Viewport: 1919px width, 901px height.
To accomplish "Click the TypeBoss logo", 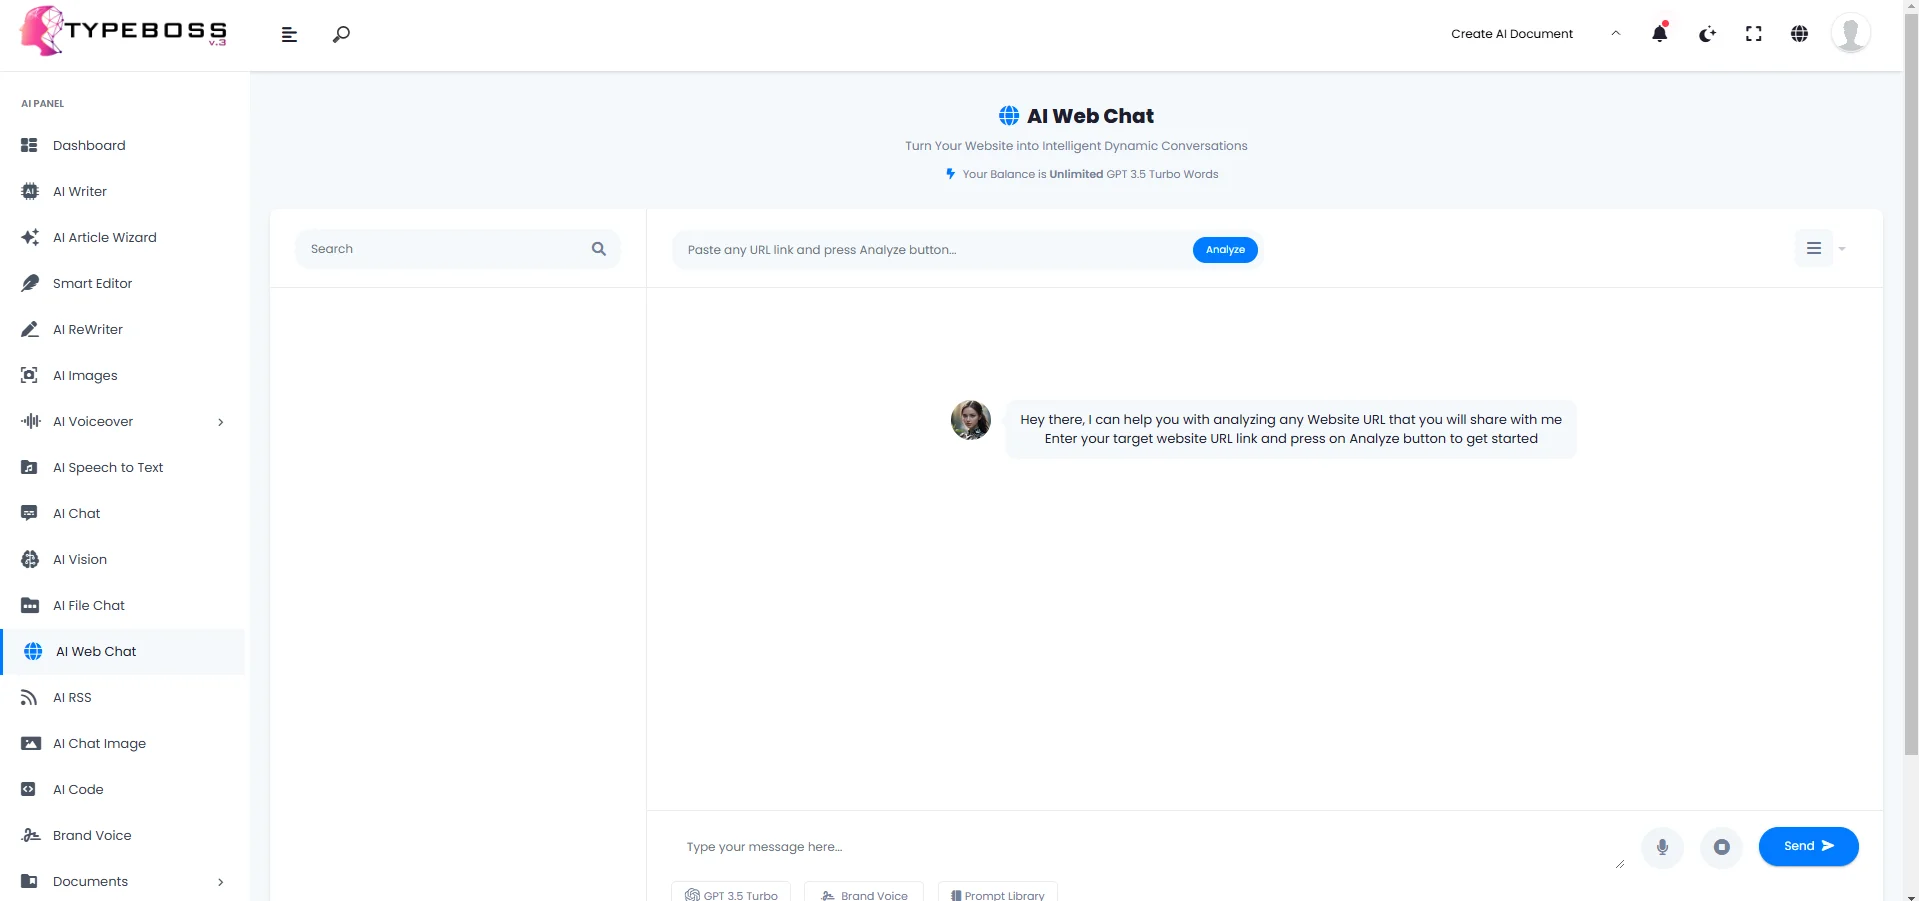I will click(124, 30).
